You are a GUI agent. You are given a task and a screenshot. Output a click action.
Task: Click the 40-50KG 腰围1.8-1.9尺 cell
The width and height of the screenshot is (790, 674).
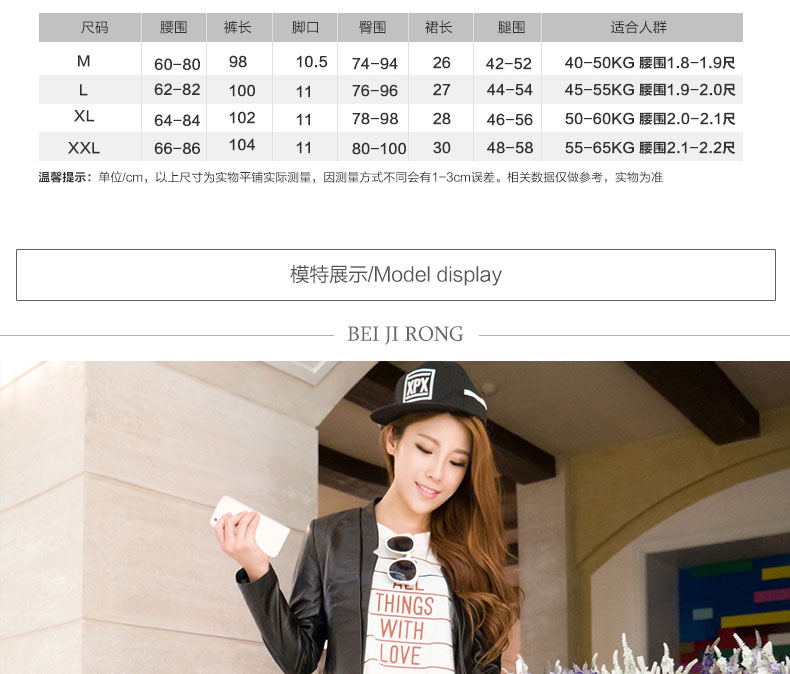[x=650, y=63]
